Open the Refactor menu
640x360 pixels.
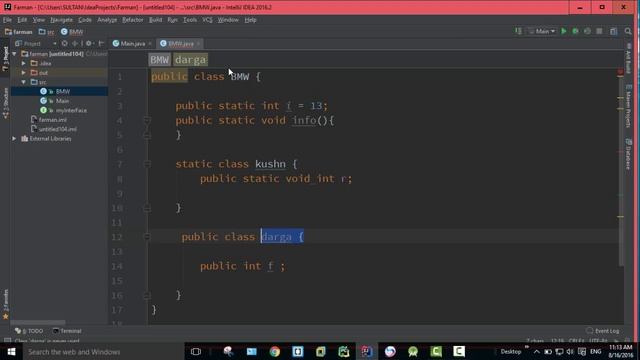pos(133,20)
